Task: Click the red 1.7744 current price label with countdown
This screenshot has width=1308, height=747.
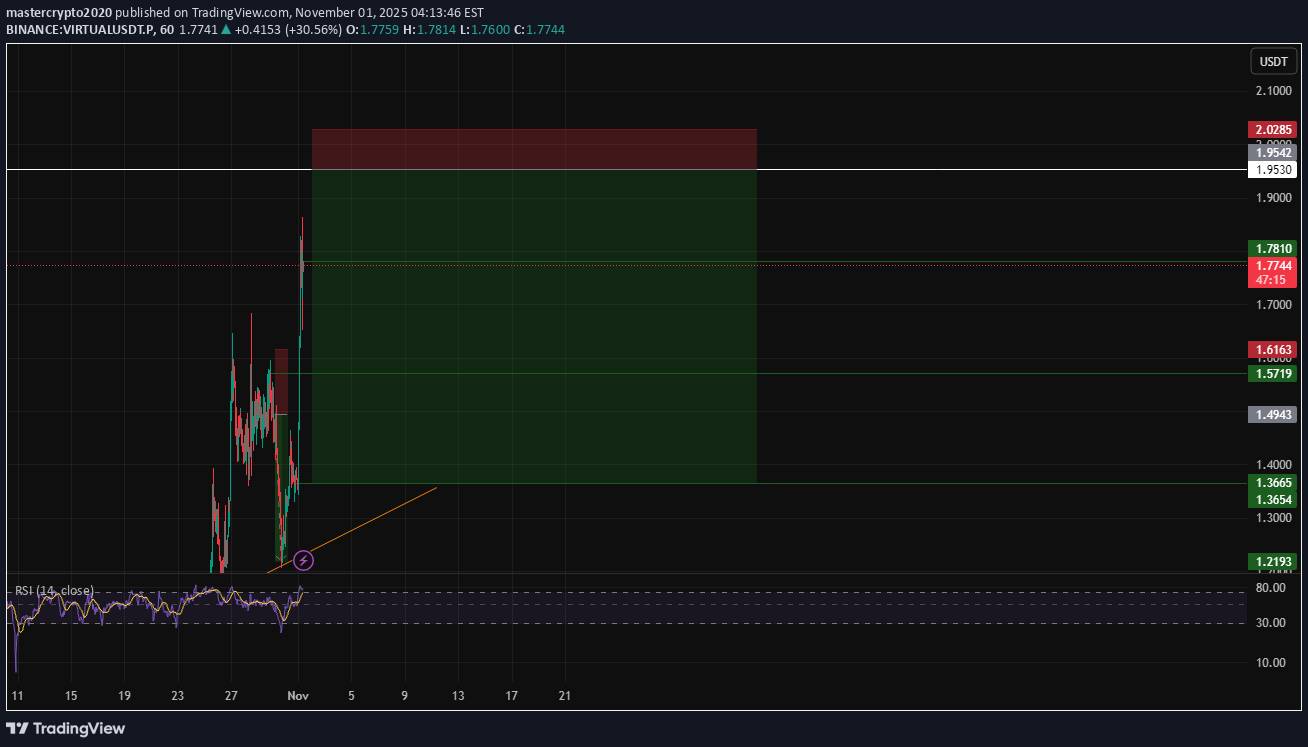Action: pyautogui.click(x=1271, y=273)
